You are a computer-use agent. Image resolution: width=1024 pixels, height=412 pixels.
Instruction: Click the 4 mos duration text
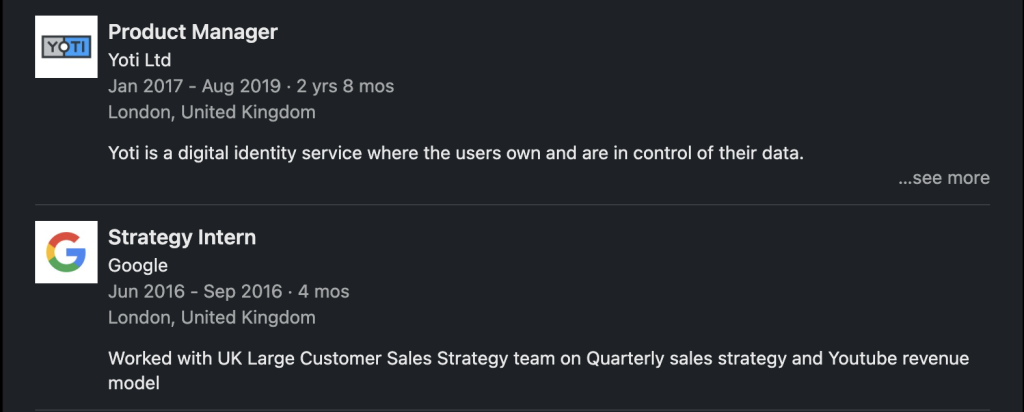324,291
